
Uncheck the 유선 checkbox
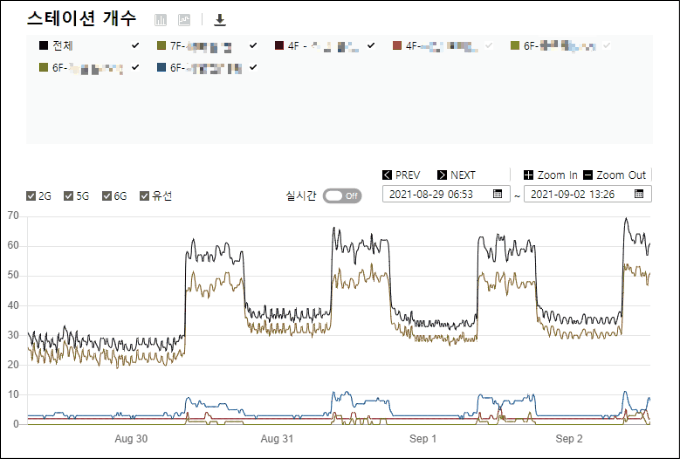coord(144,196)
